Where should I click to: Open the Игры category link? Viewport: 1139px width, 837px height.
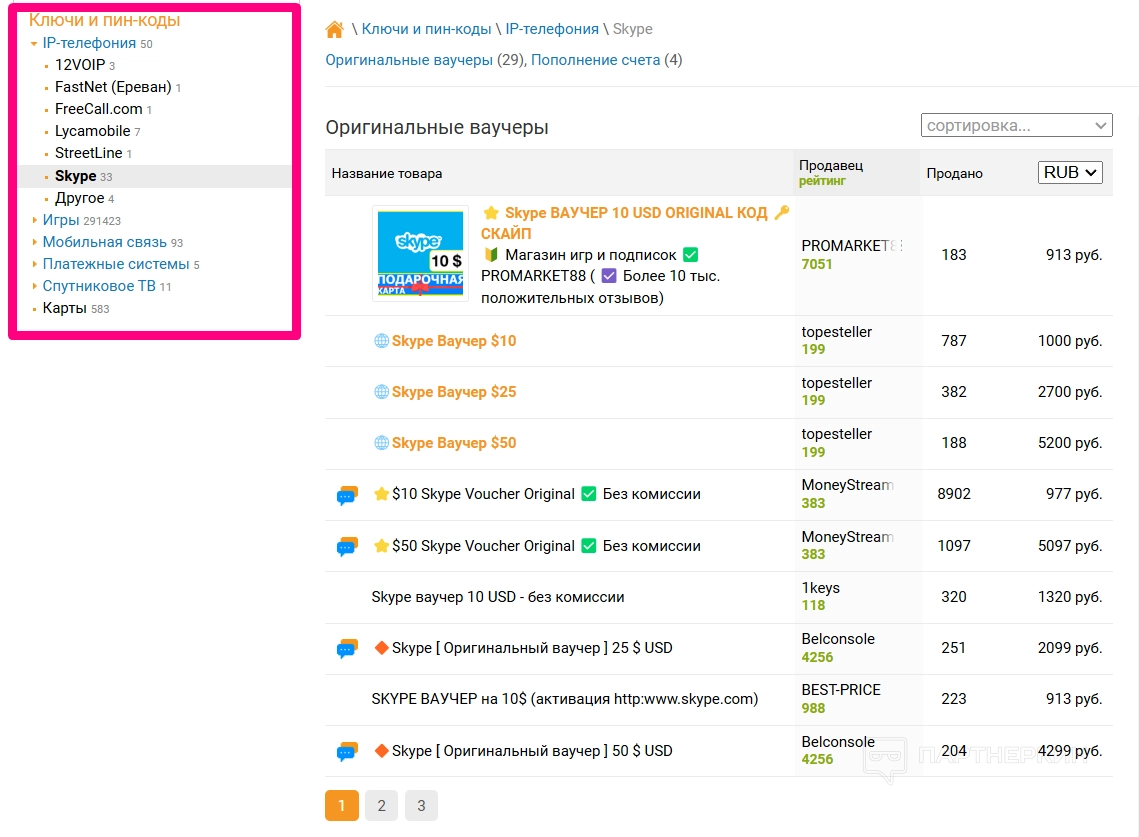61,220
